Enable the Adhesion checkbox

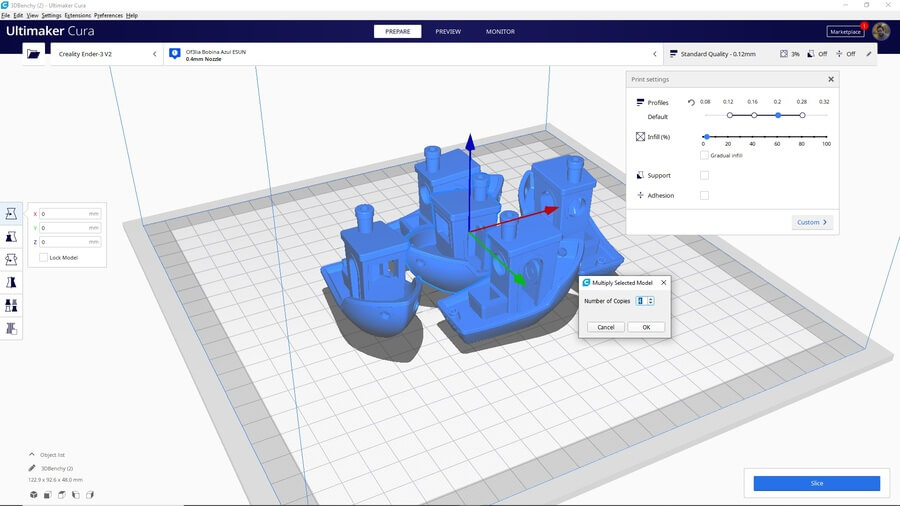point(704,196)
